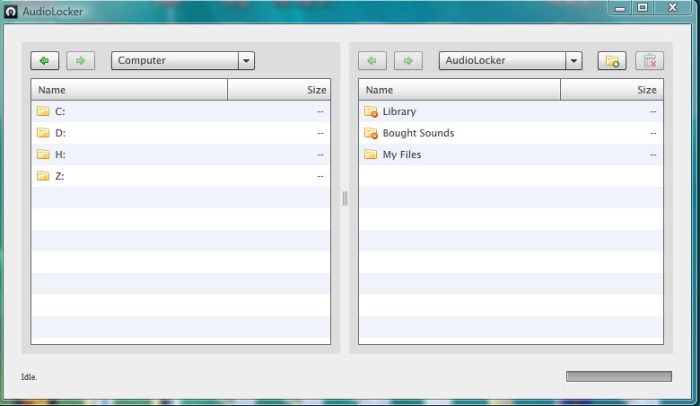Close the AudioLocker window

673,8
